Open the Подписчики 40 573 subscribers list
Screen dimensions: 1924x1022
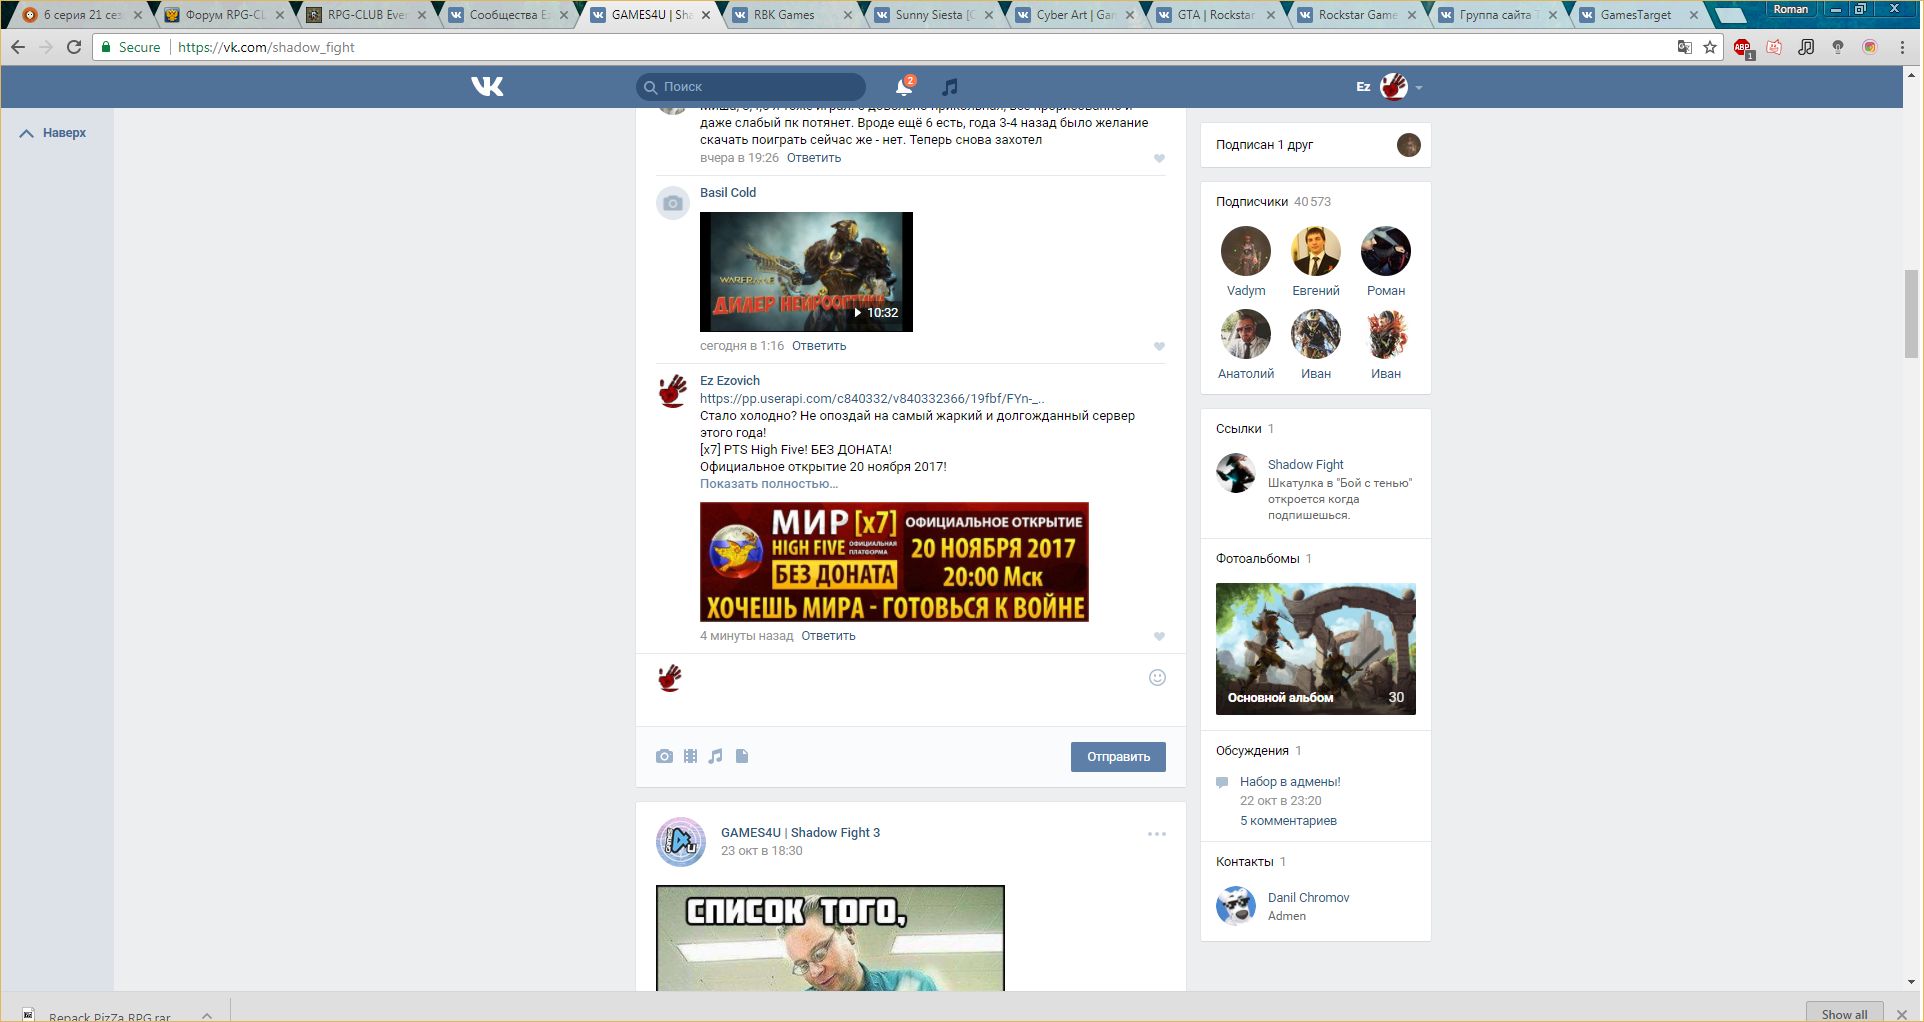tap(1273, 202)
